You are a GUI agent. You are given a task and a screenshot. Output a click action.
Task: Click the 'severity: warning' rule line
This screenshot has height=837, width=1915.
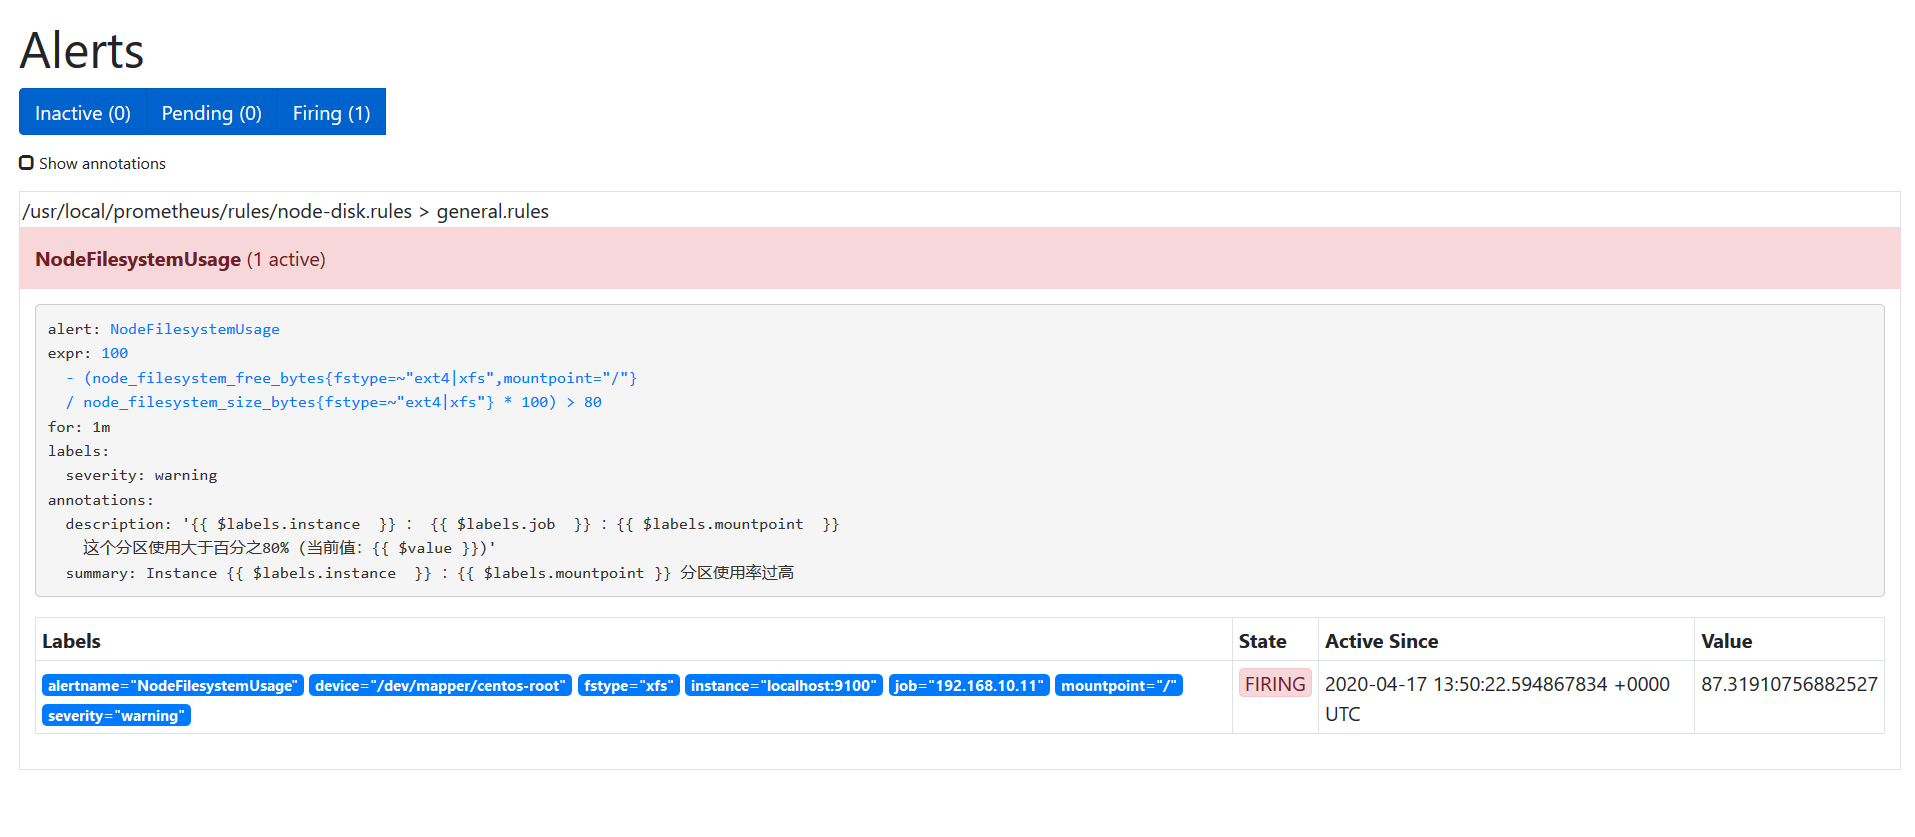pyautogui.click(x=141, y=475)
